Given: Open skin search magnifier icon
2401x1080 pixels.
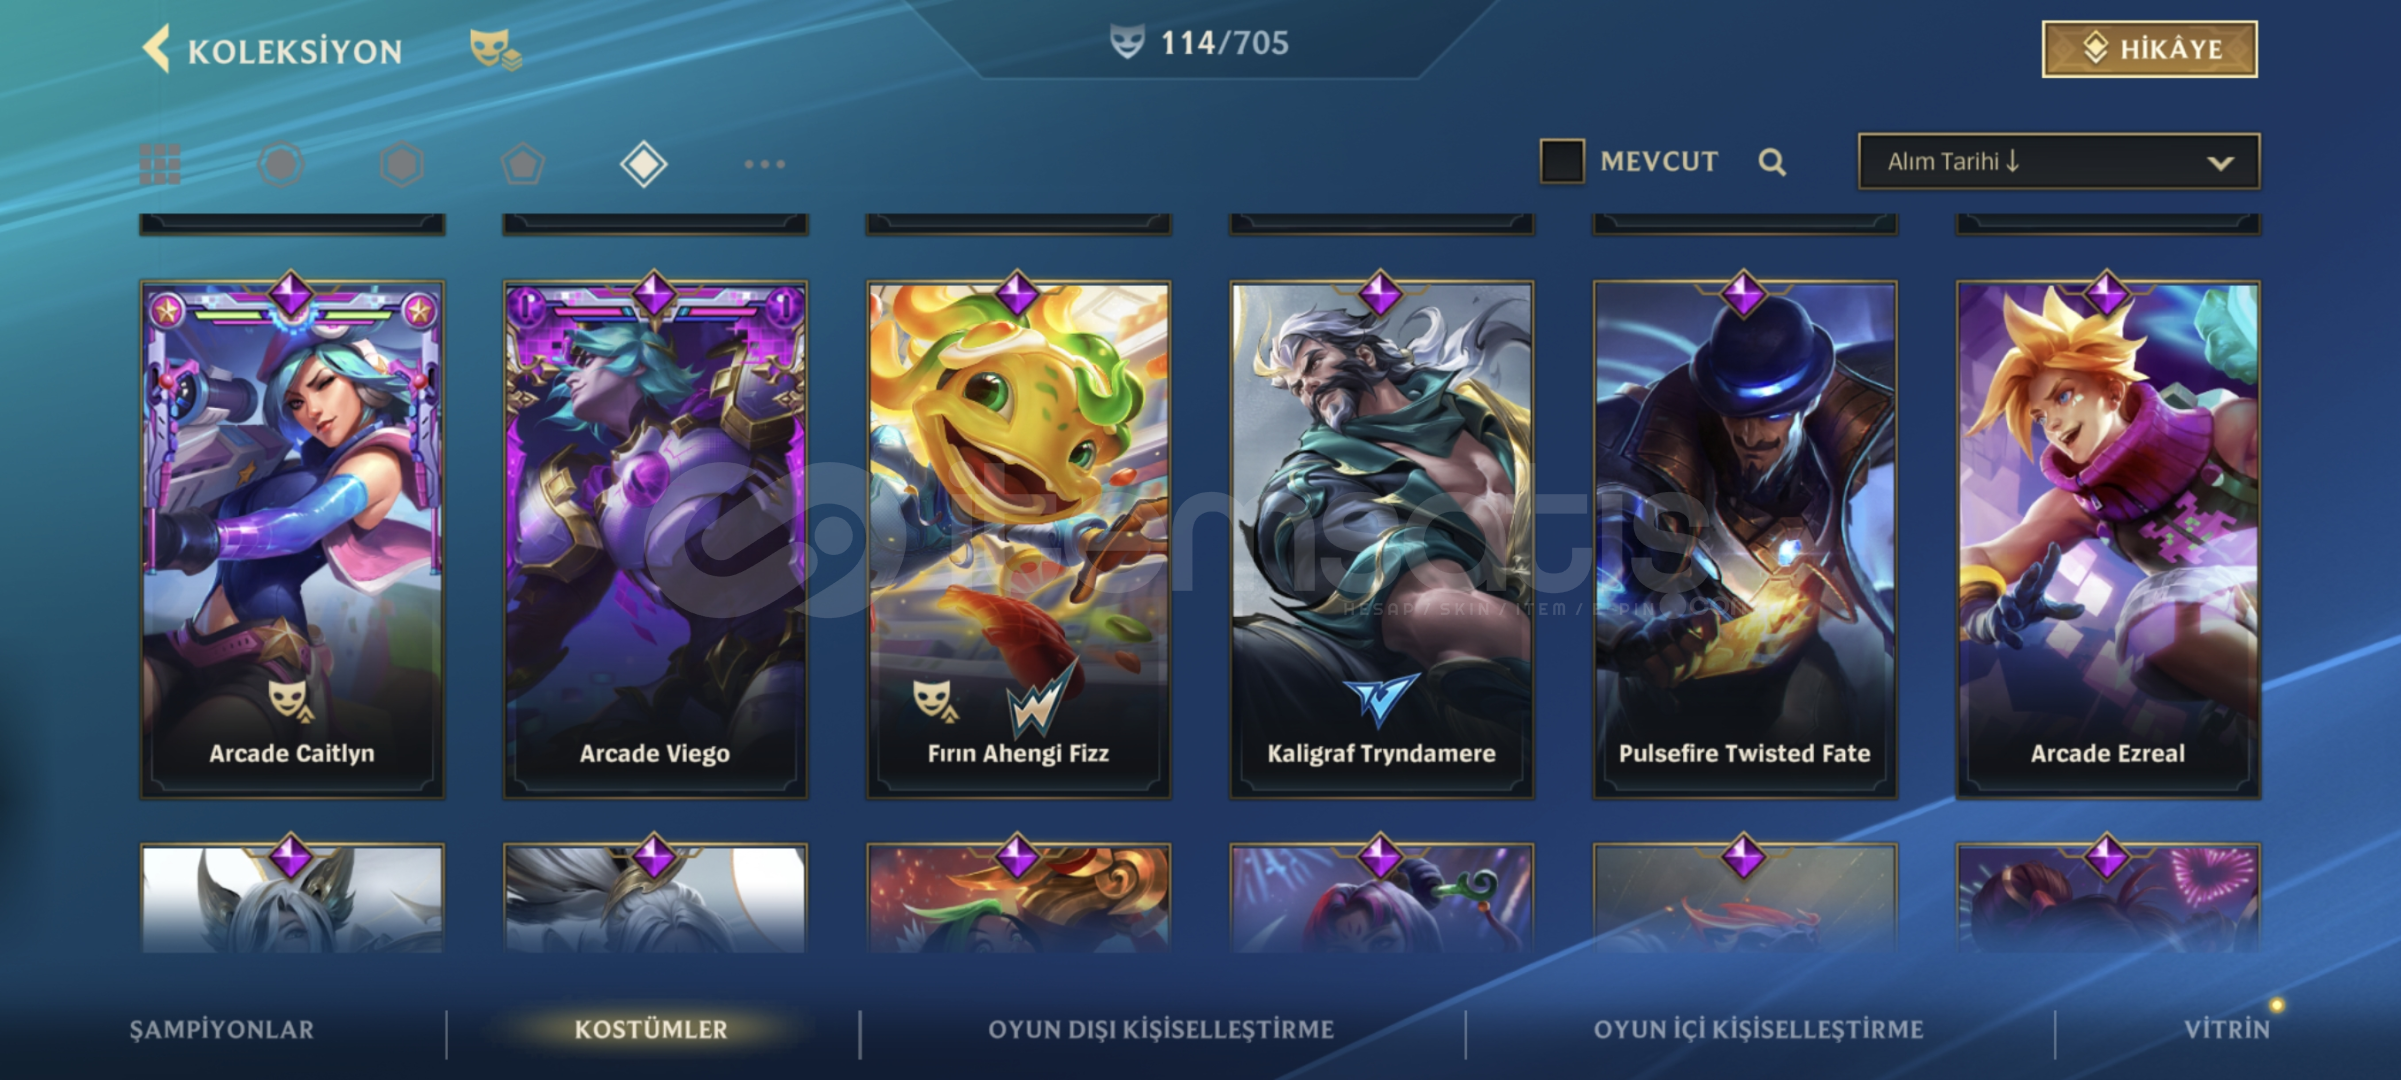Looking at the screenshot, I should pos(1772,162).
